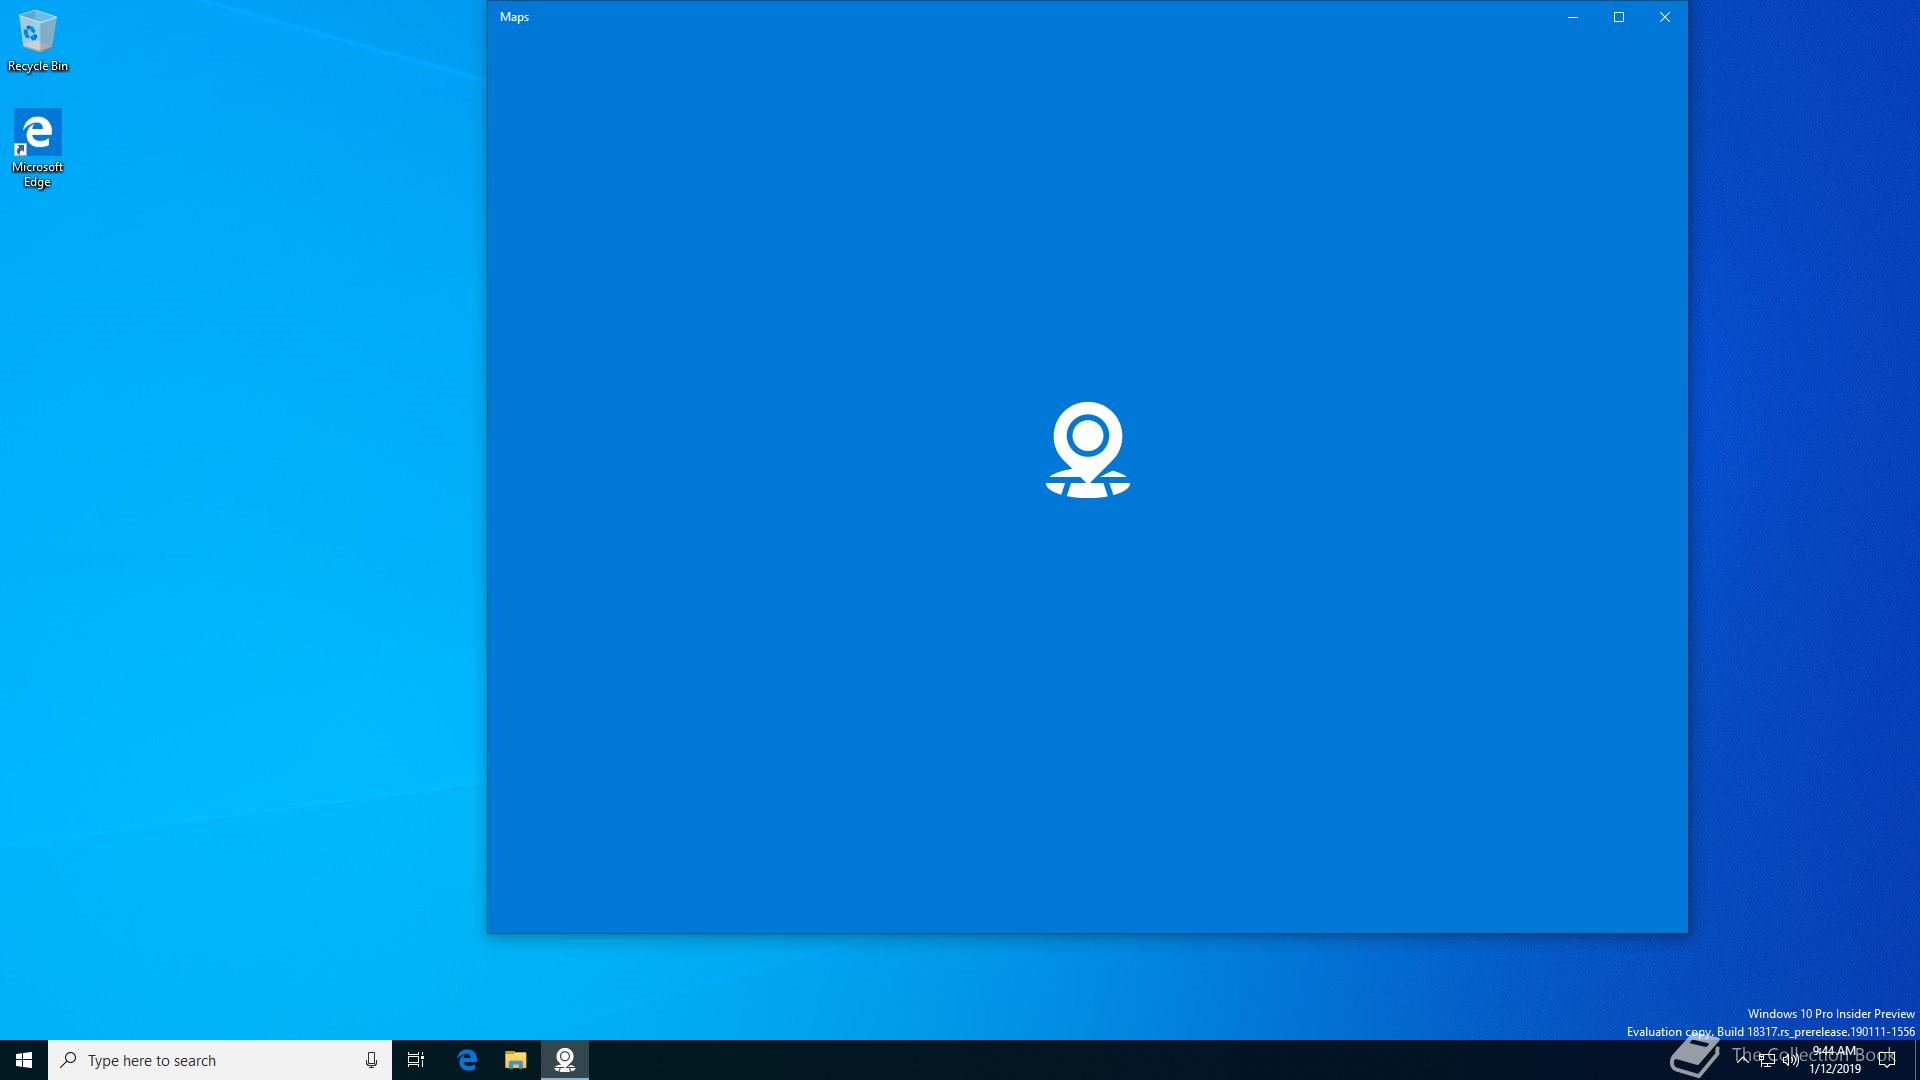1920x1080 pixels.
Task: Open the Action Center notifications icon
Action: tap(1887, 1060)
